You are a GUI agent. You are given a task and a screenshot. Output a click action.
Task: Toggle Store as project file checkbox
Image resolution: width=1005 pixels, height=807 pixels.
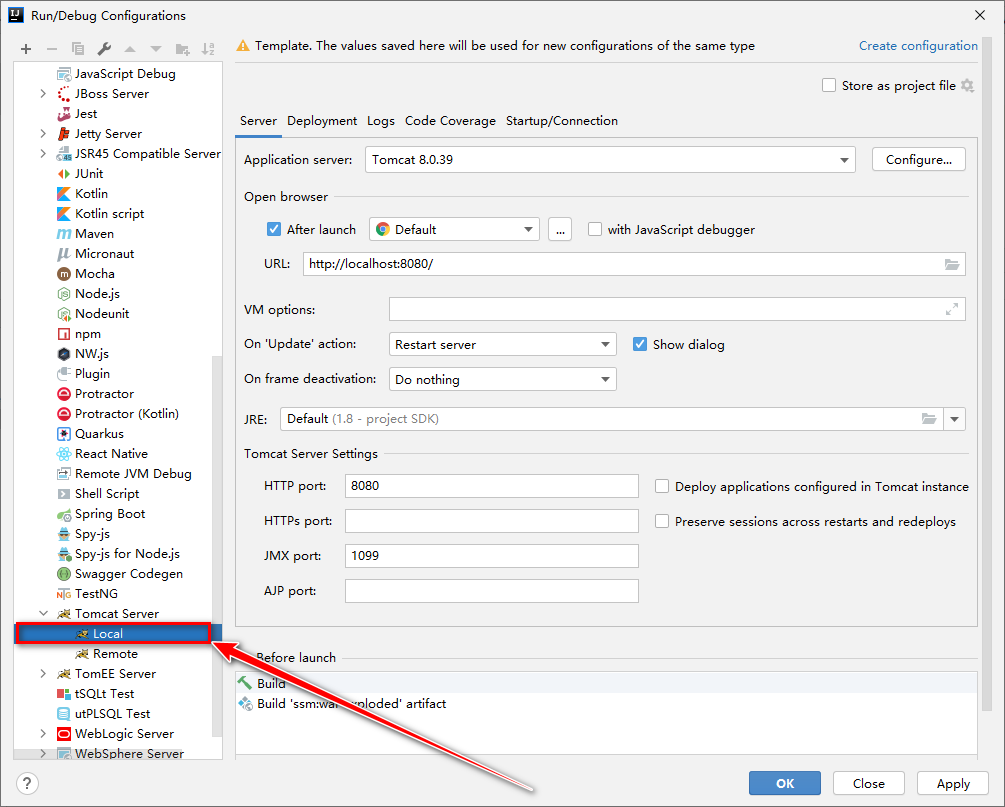tap(829, 85)
